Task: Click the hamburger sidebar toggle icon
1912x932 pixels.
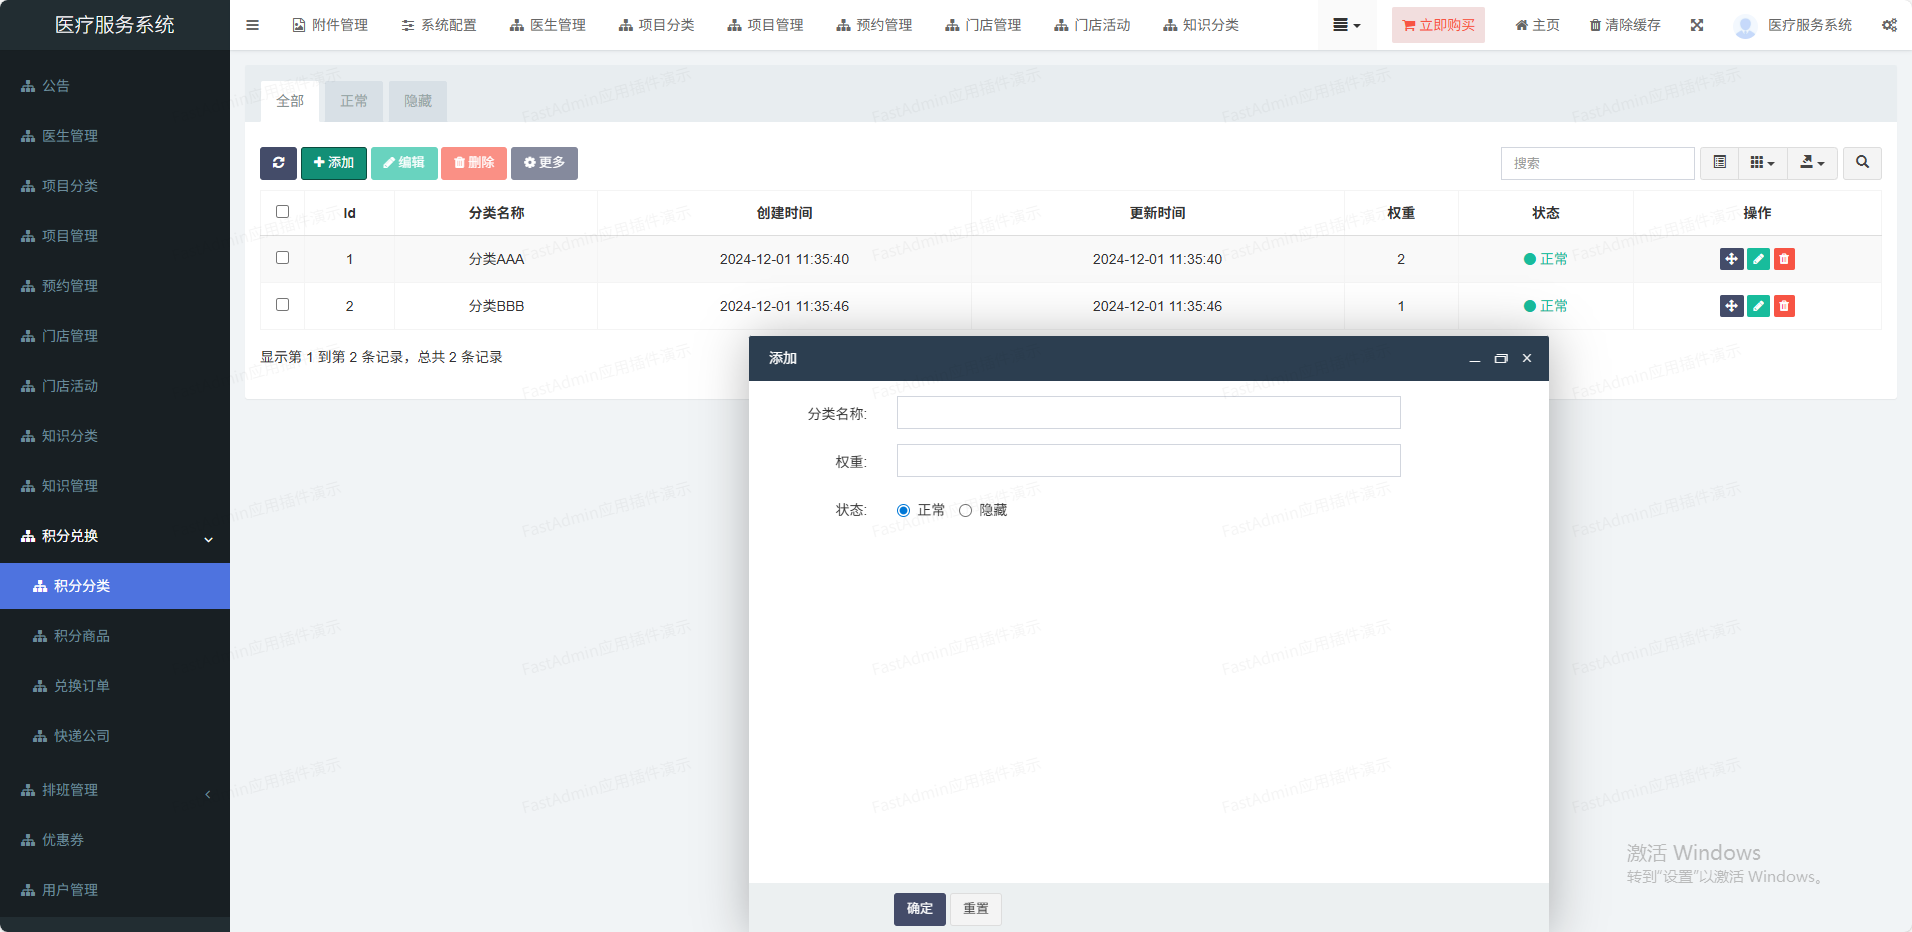Action: (x=252, y=25)
